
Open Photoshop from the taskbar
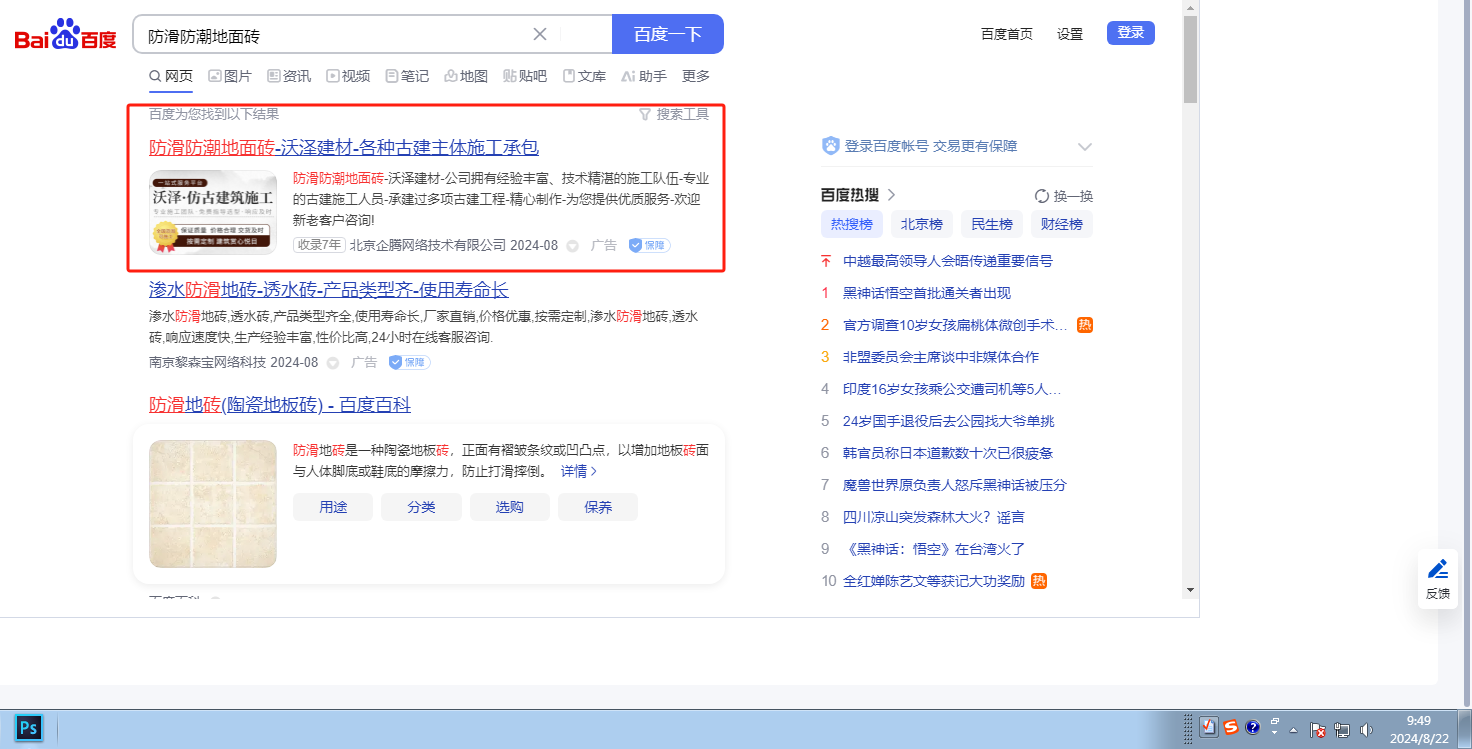(x=29, y=728)
